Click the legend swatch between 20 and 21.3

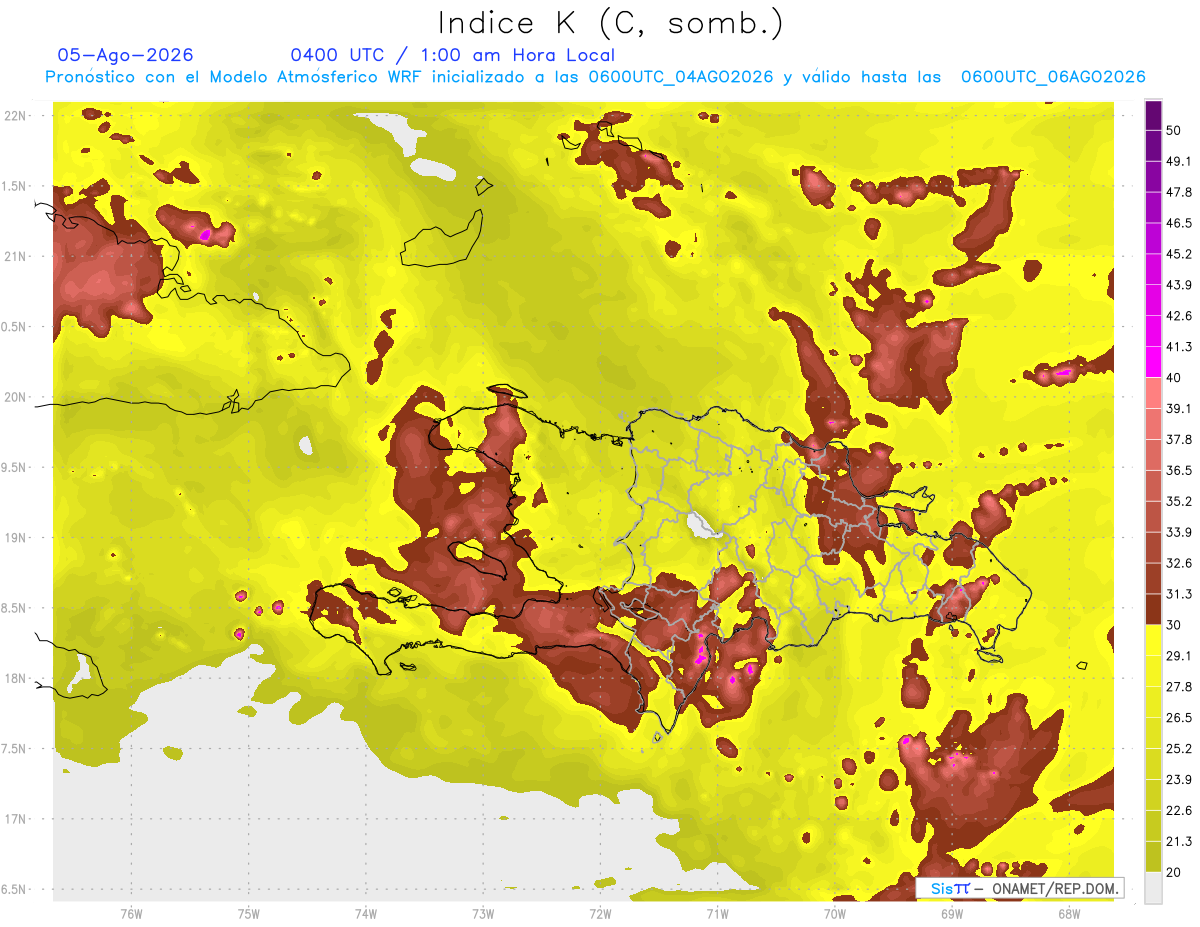click(x=1153, y=856)
